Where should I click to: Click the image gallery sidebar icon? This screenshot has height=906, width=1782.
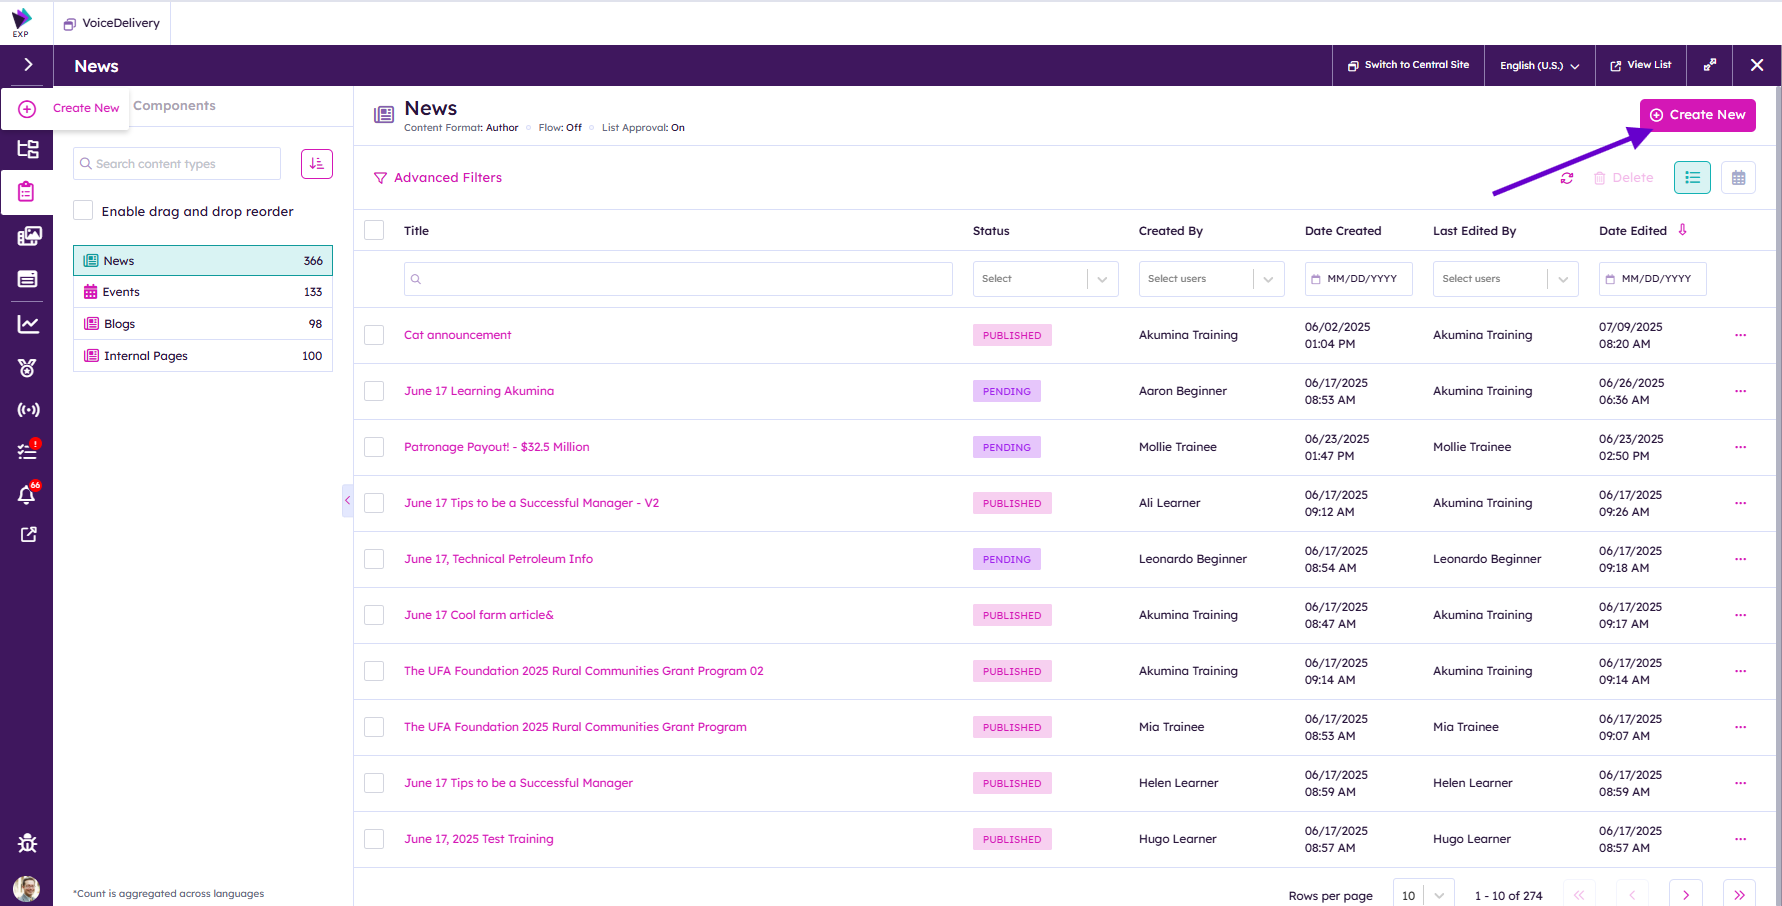click(x=27, y=236)
